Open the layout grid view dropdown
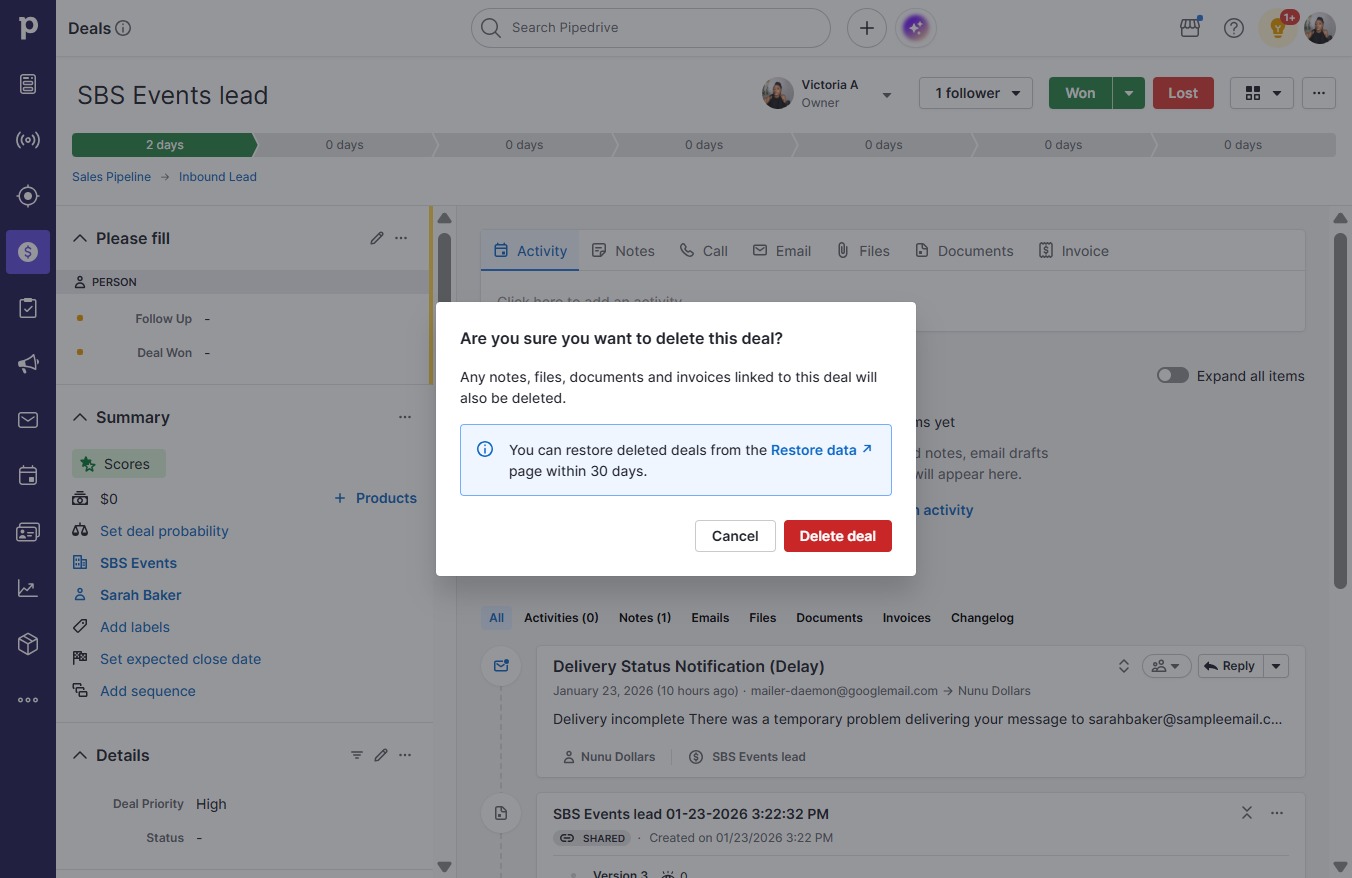This screenshot has height=878, width=1352. tap(1262, 93)
